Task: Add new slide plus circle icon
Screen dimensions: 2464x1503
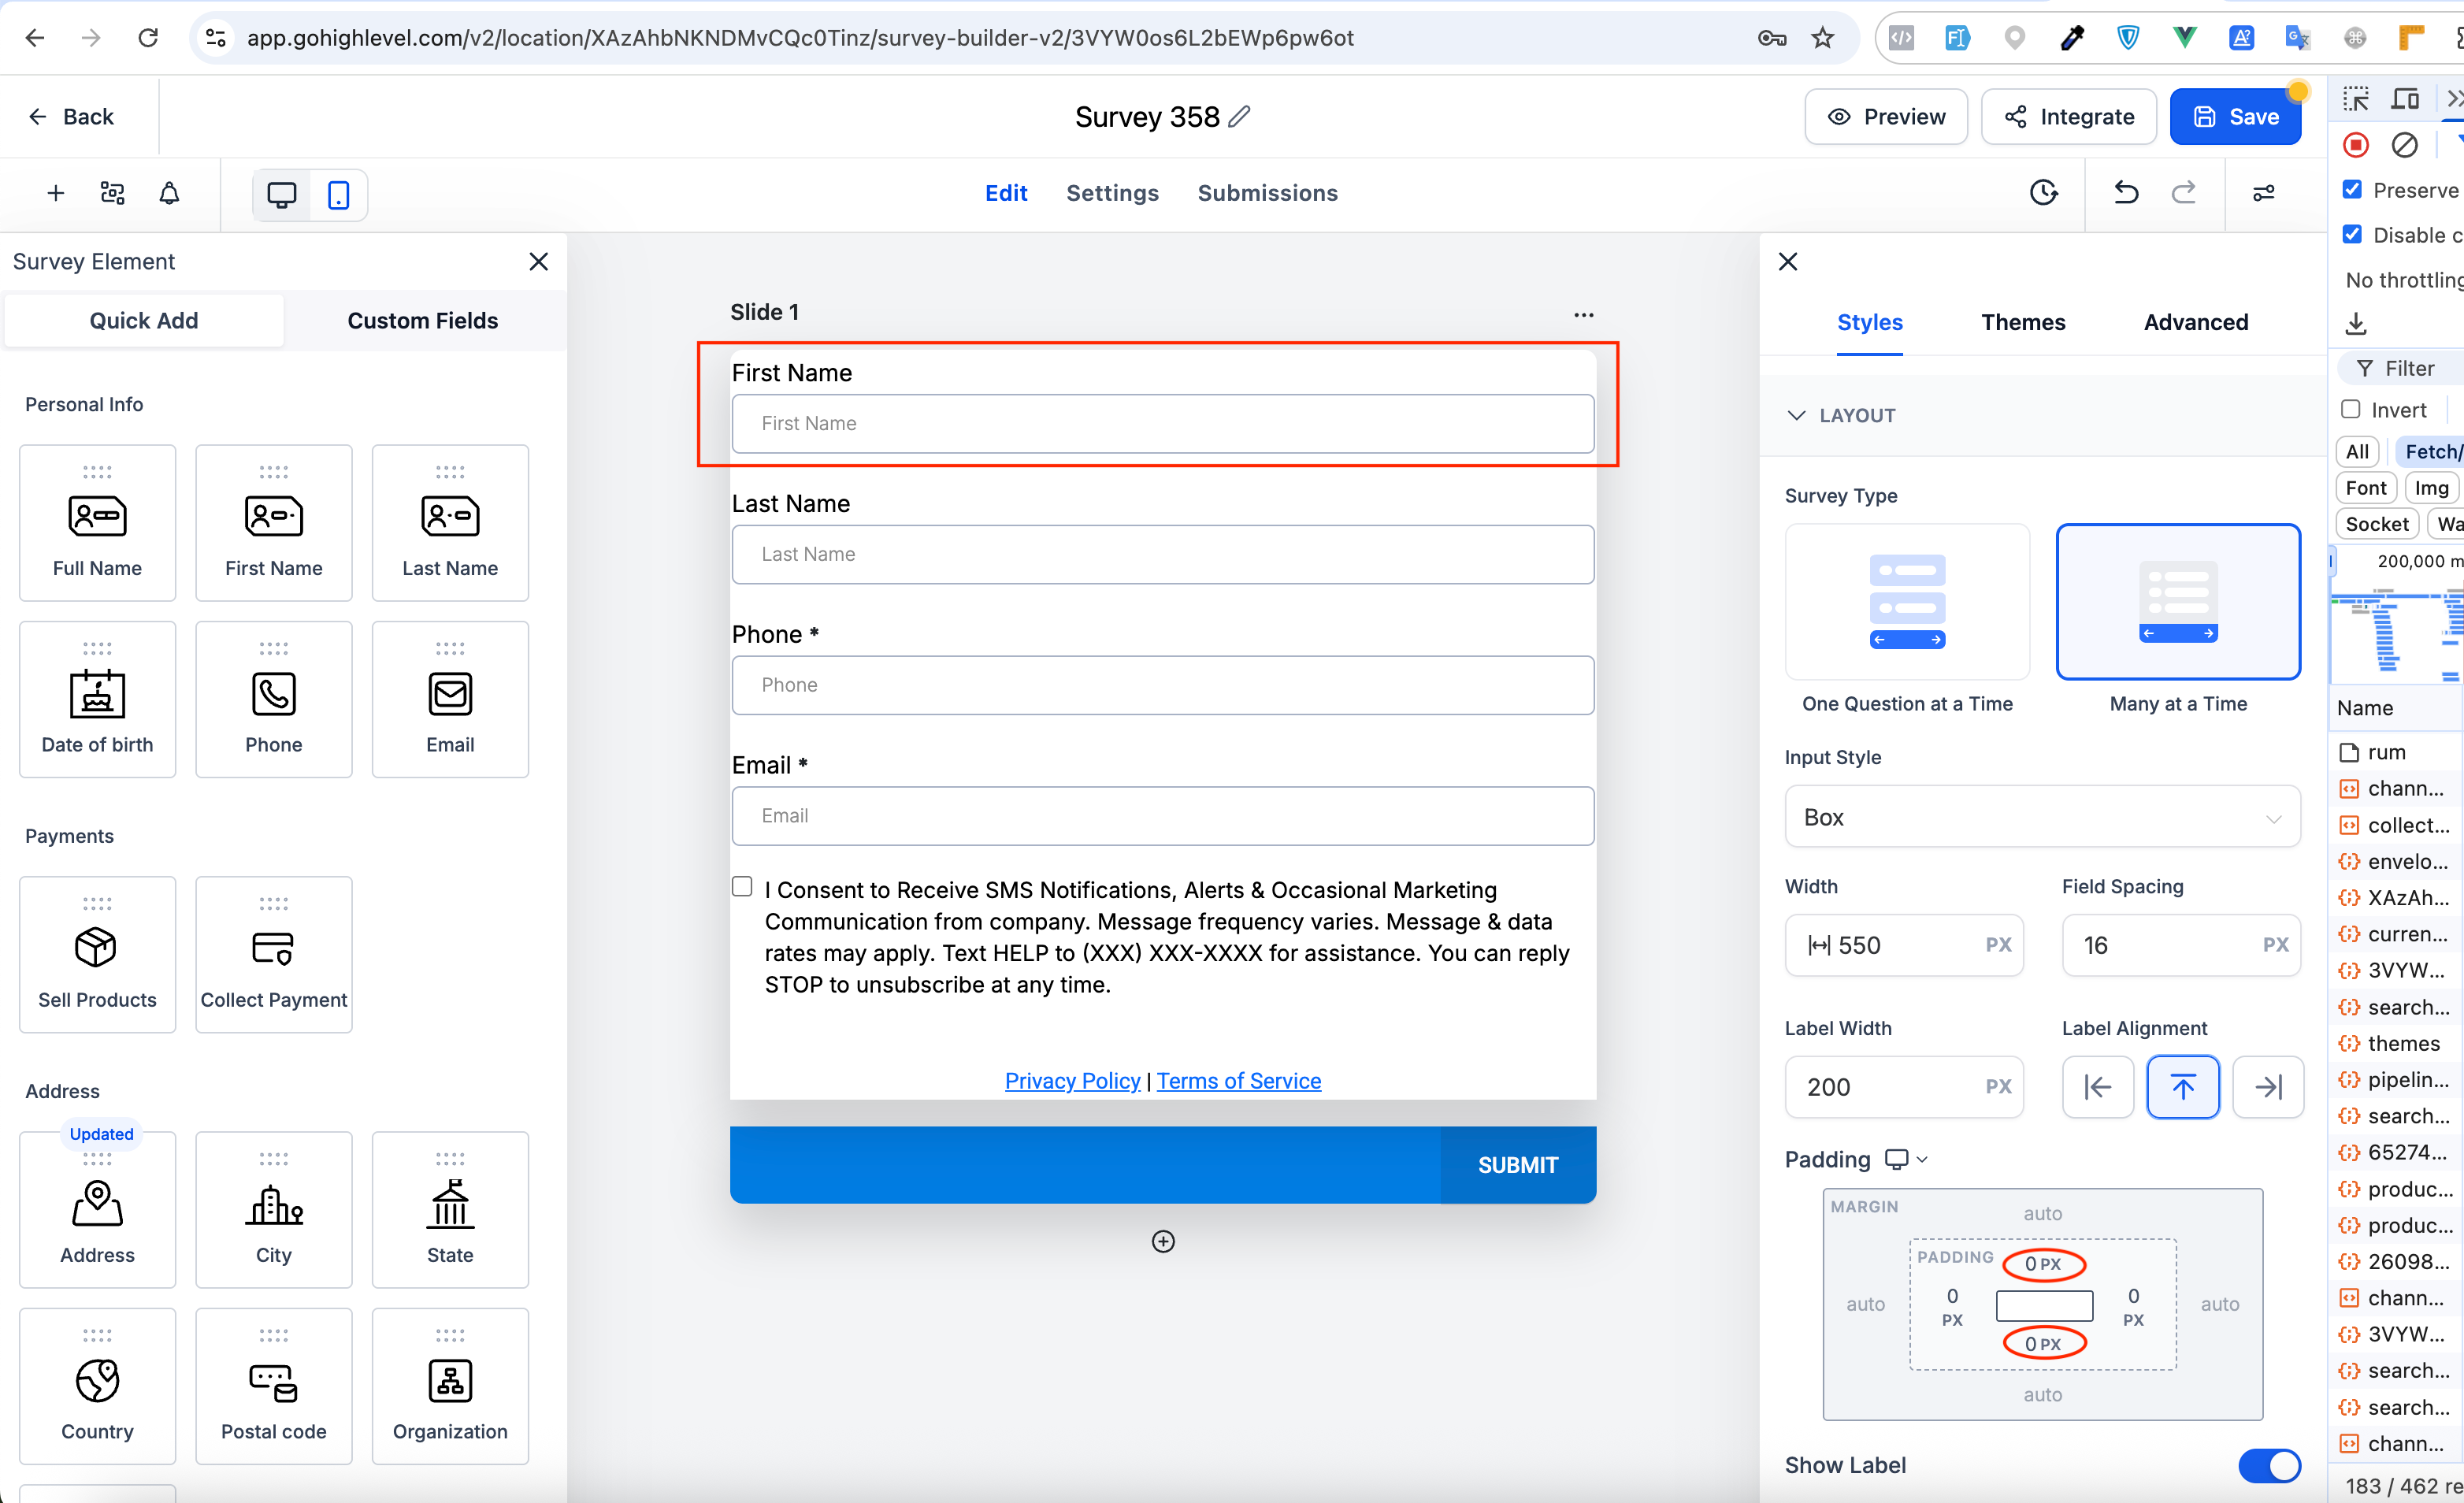Action: pyautogui.click(x=1162, y=1241)
